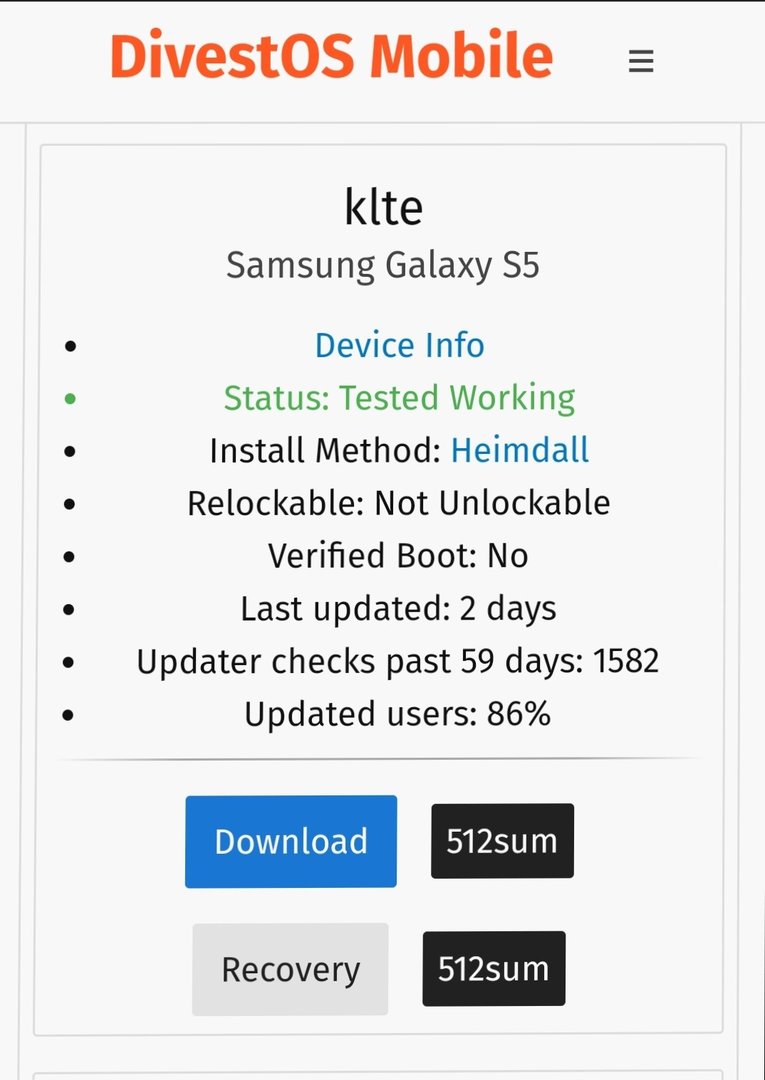Select the Updated users: 86% line
Image resolution: width=765 pixels, height=1080 pixels.
pos(397,714)
